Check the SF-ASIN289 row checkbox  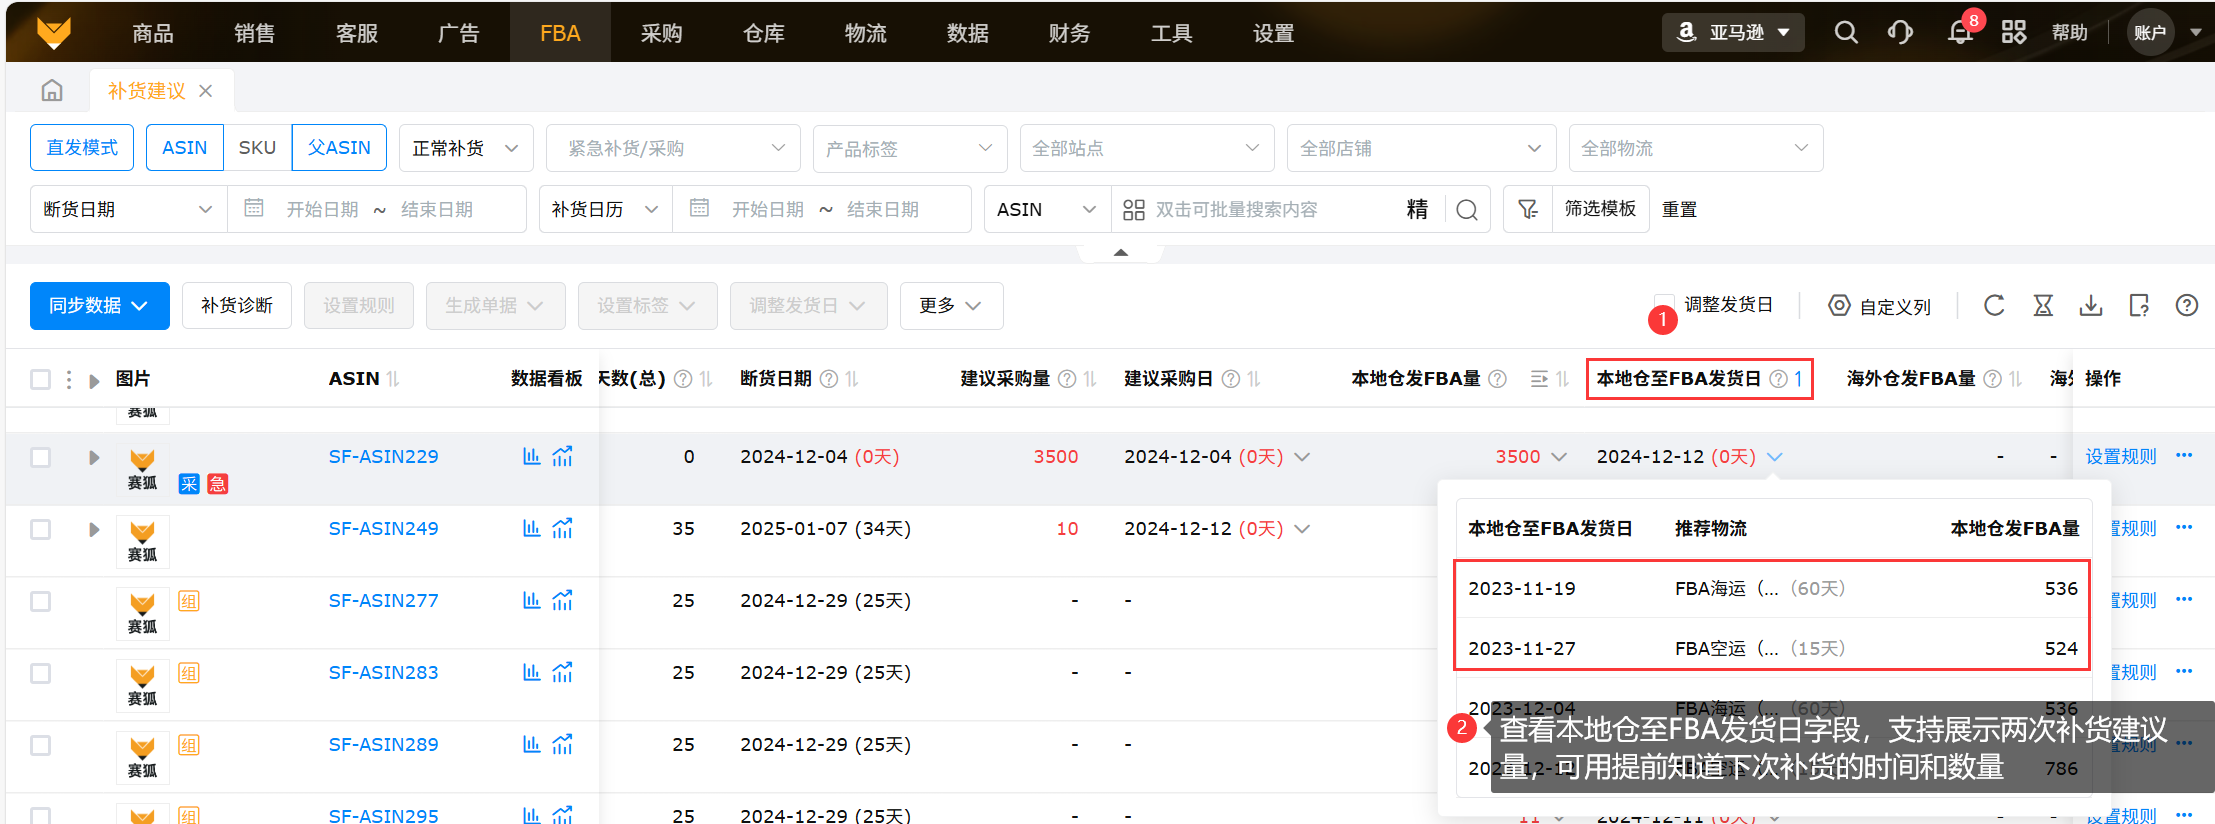click(40, 745)
